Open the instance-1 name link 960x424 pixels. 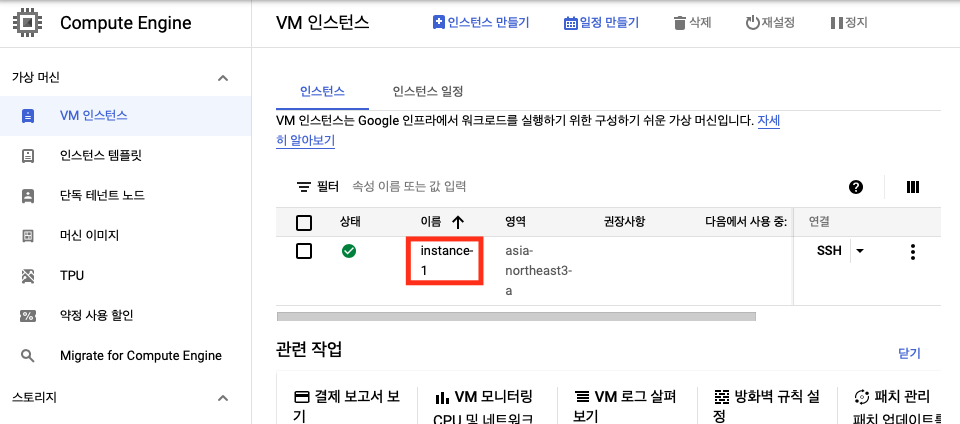click(446, 260)
